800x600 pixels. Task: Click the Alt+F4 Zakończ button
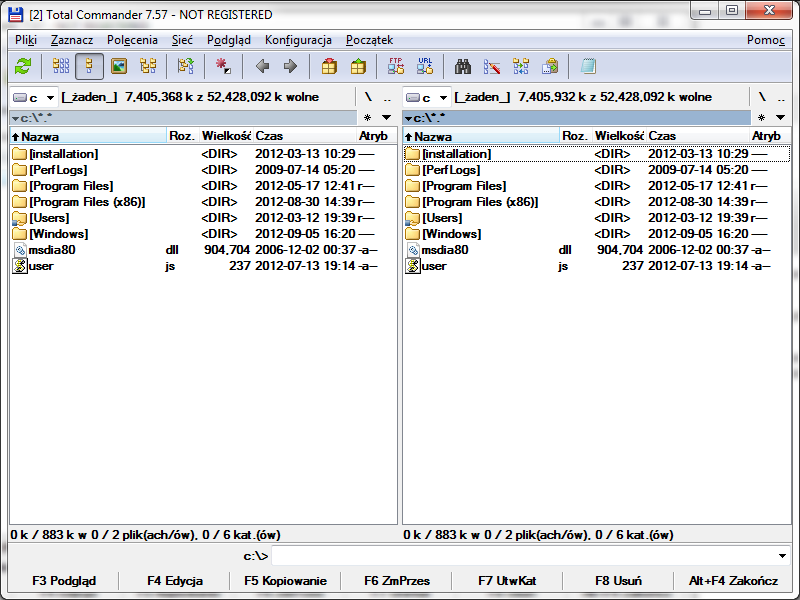coord(733,581)
